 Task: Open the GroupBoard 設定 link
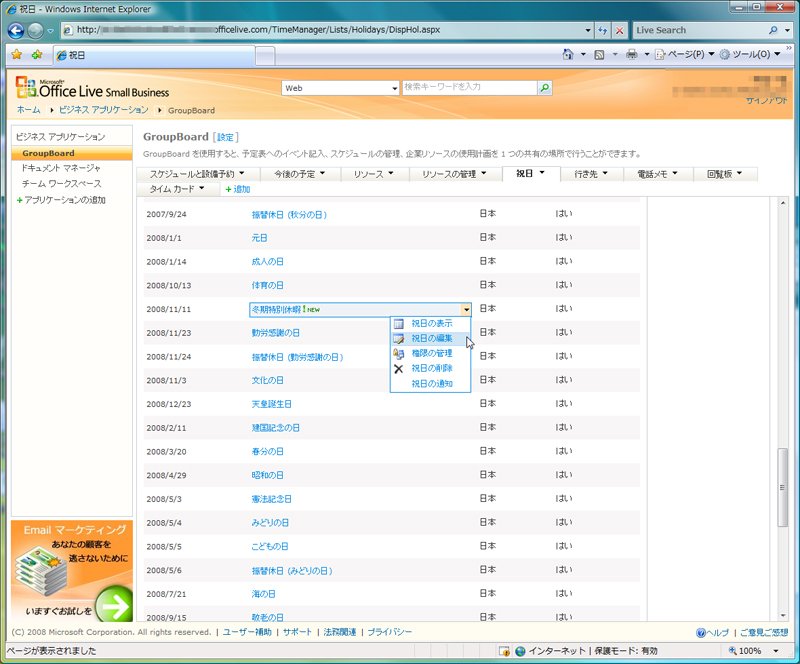pos(225,137)
